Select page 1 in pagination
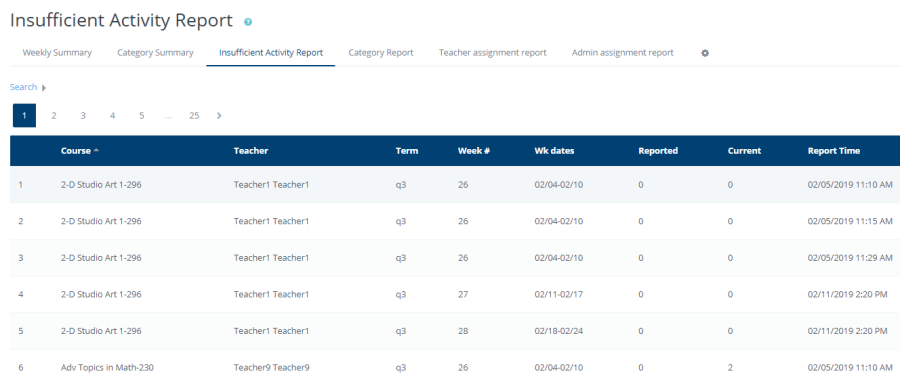This screenshot has width=900, height=380. pyautogui.click(x=24, y=115)
